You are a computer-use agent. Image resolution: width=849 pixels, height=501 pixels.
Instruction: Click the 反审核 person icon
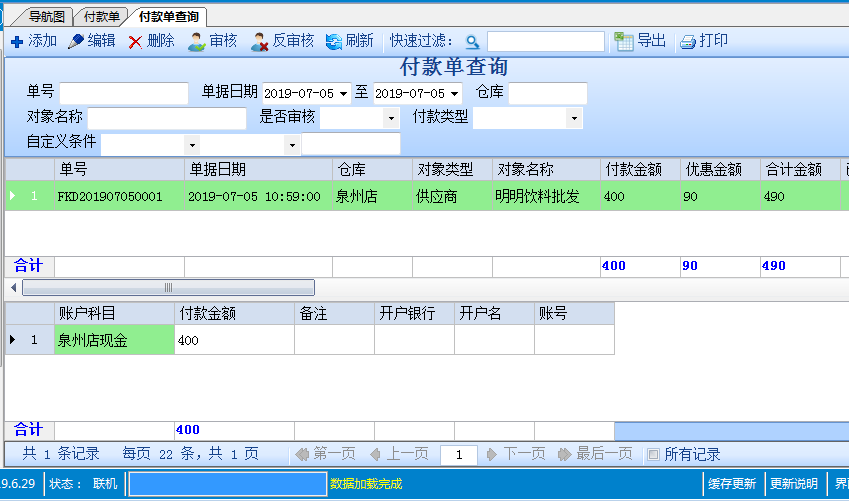click(x=259, y=42)
